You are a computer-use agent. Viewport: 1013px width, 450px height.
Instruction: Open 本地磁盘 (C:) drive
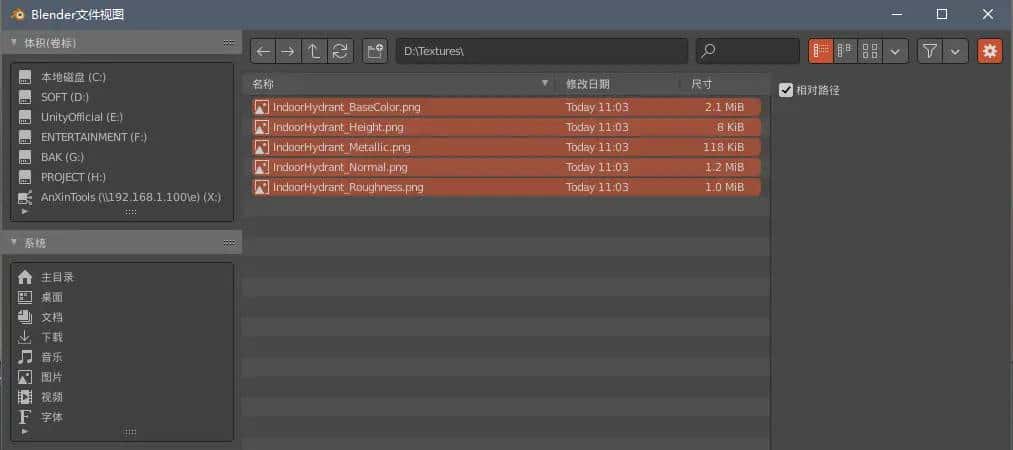tap(121, 77)
